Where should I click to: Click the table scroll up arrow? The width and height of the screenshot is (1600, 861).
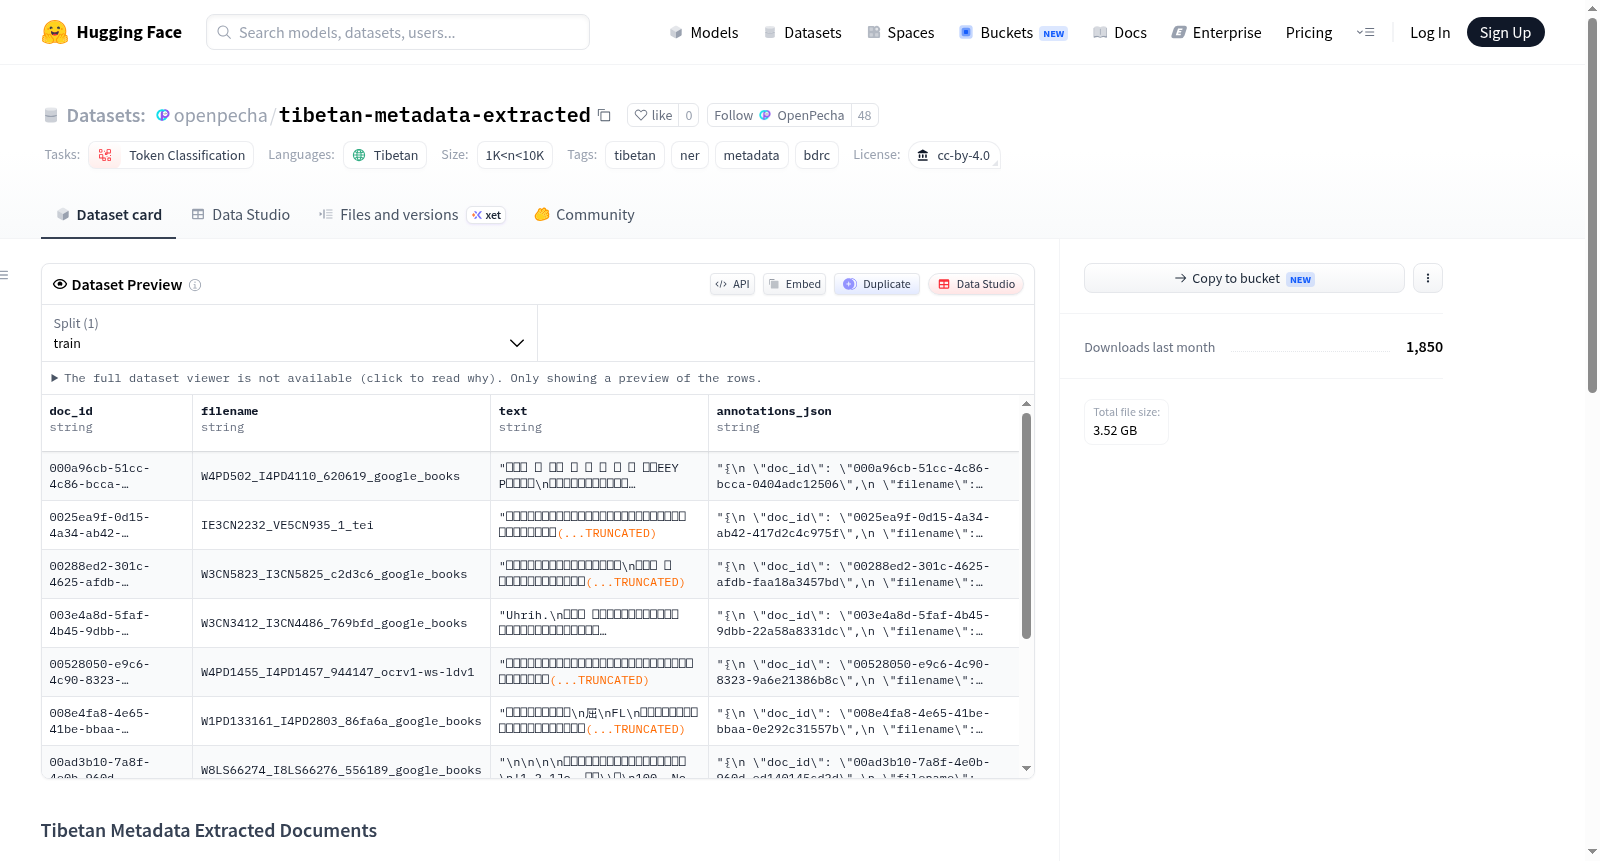(1026, 404)
